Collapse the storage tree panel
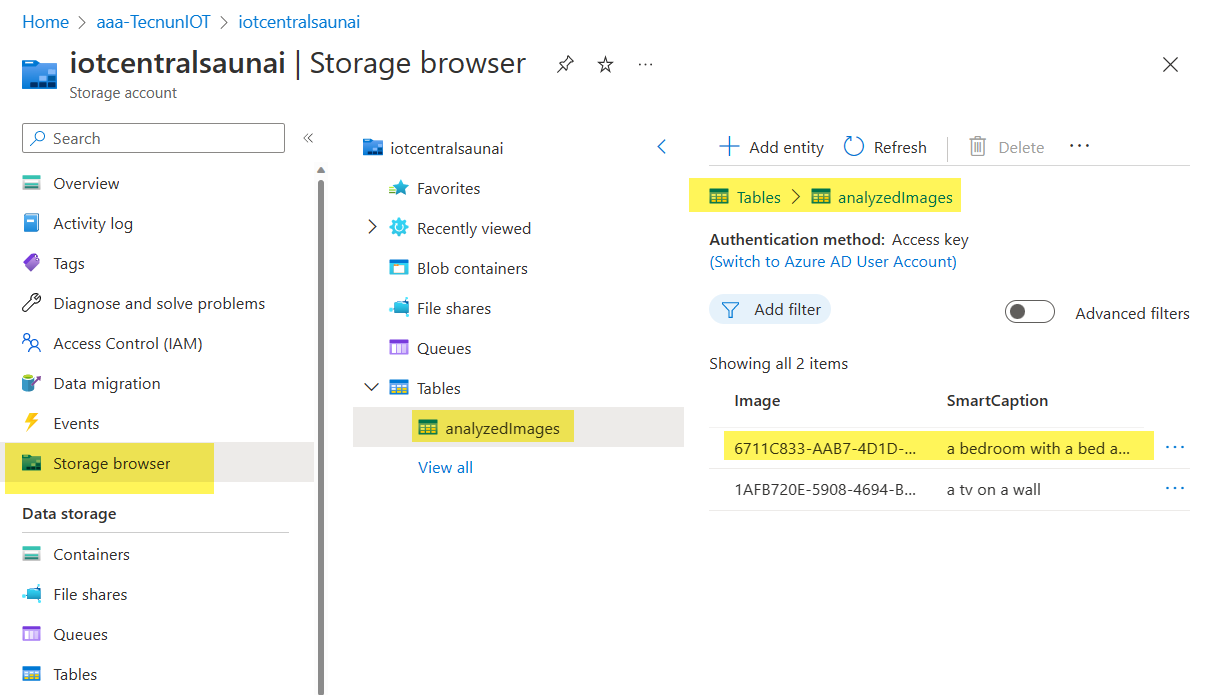Image resolution: width=1210 pixels, height=695 pixels. pyautogui.click(x=661, y=147)
